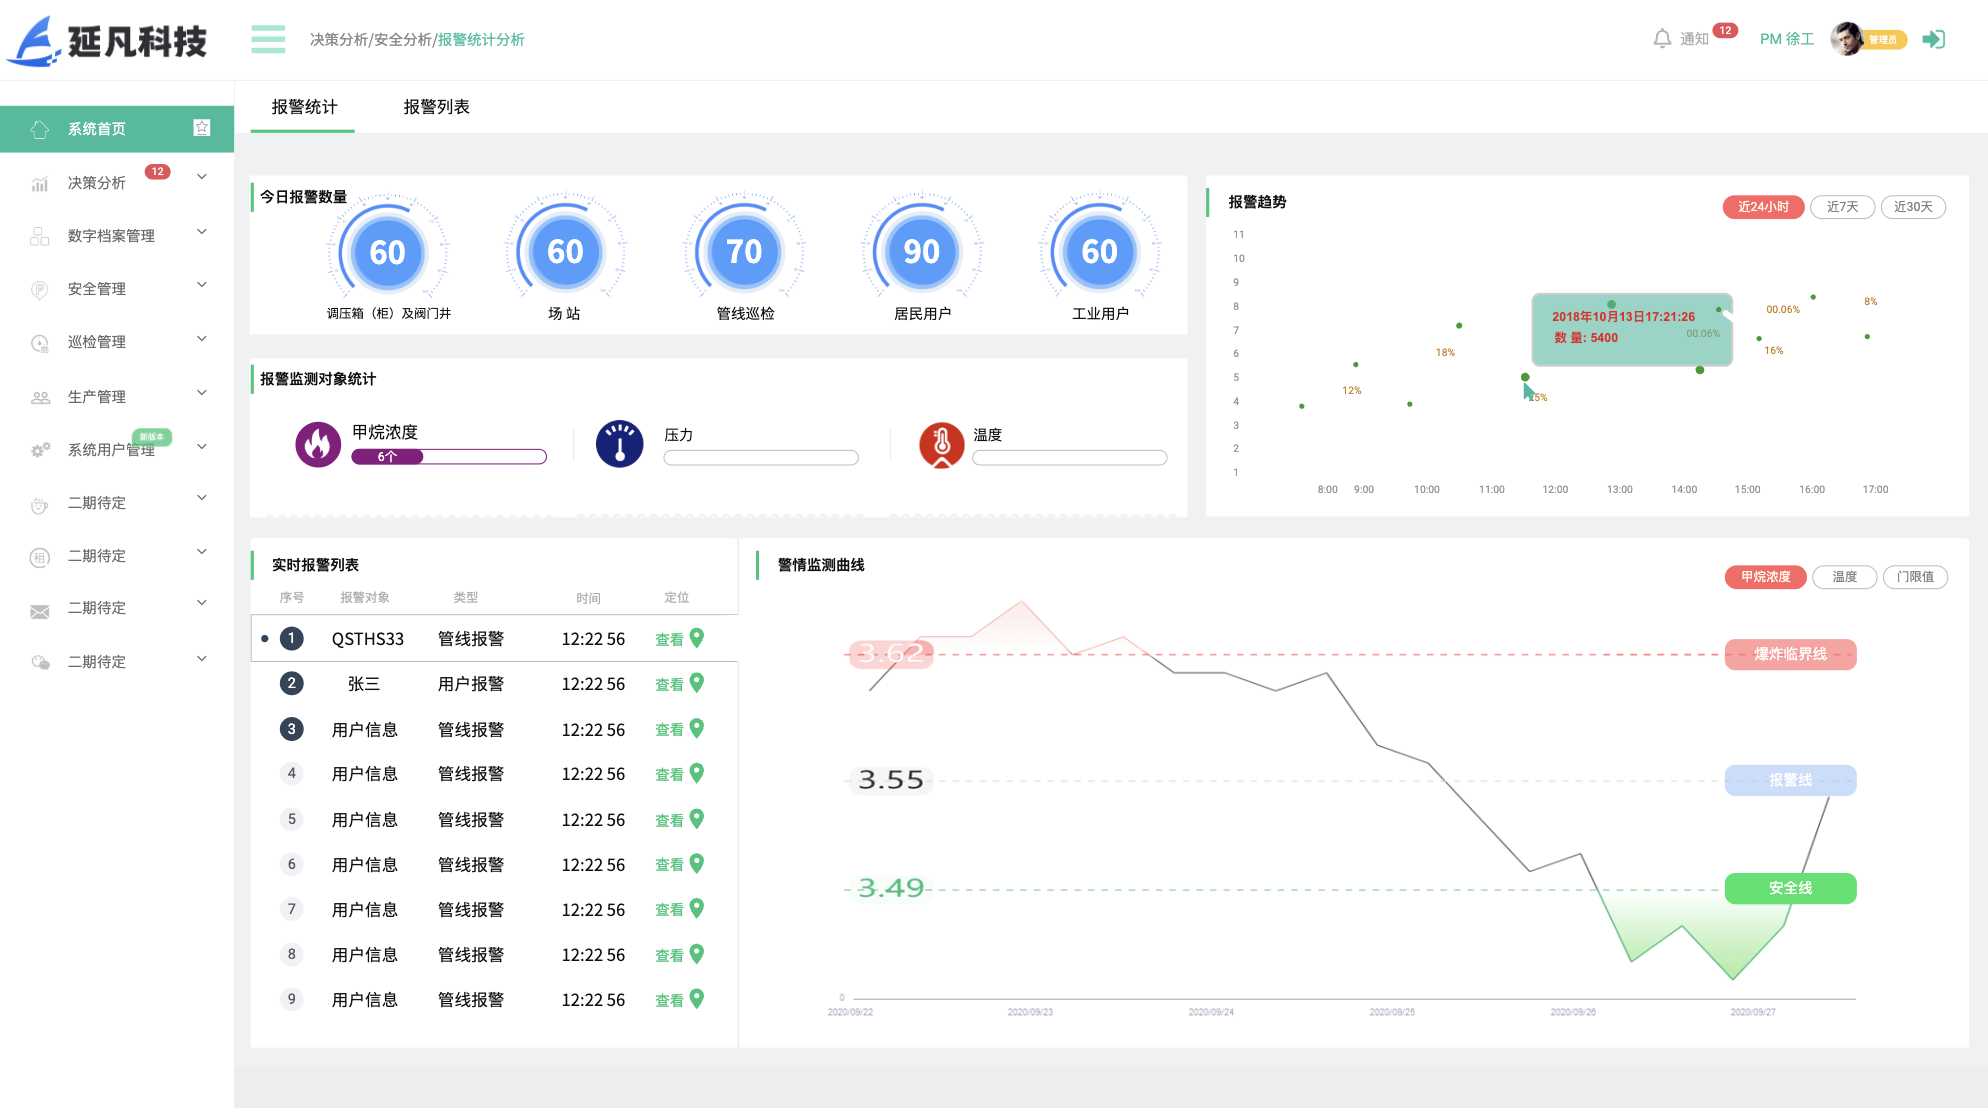Open the 系统首页 menu item
This screenshot has height=1108, width=1988.
pos(97,129)
